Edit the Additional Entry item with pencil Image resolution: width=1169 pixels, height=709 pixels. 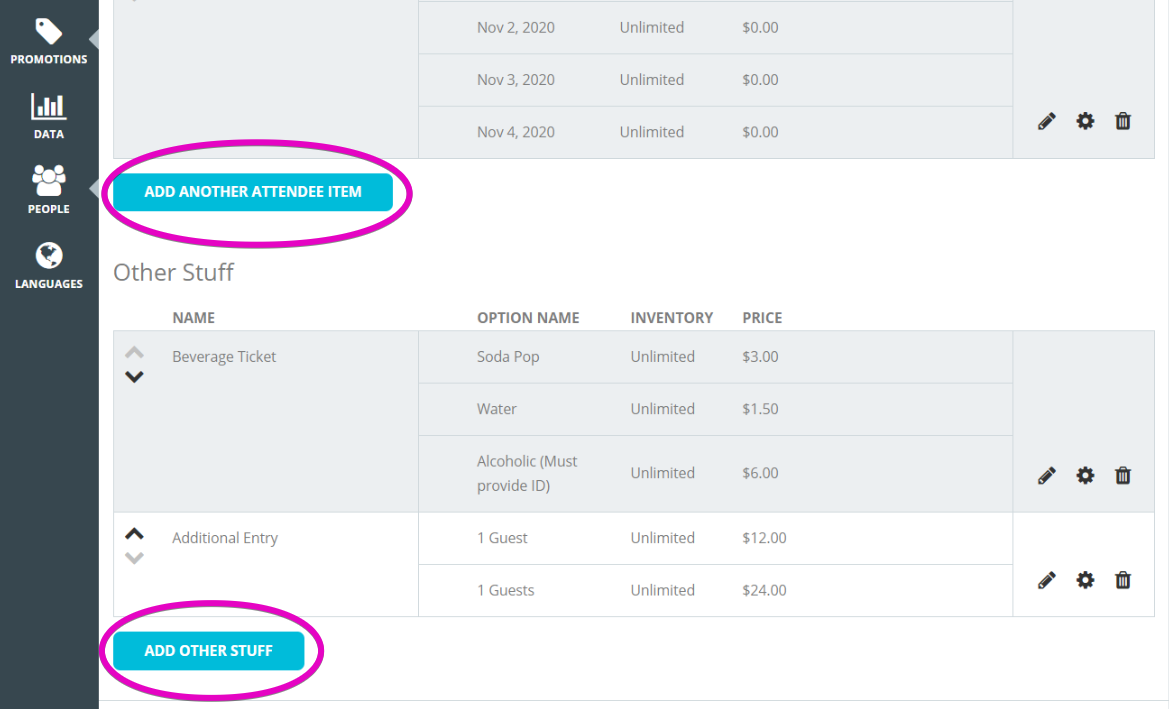click(x=1047, y=580)
